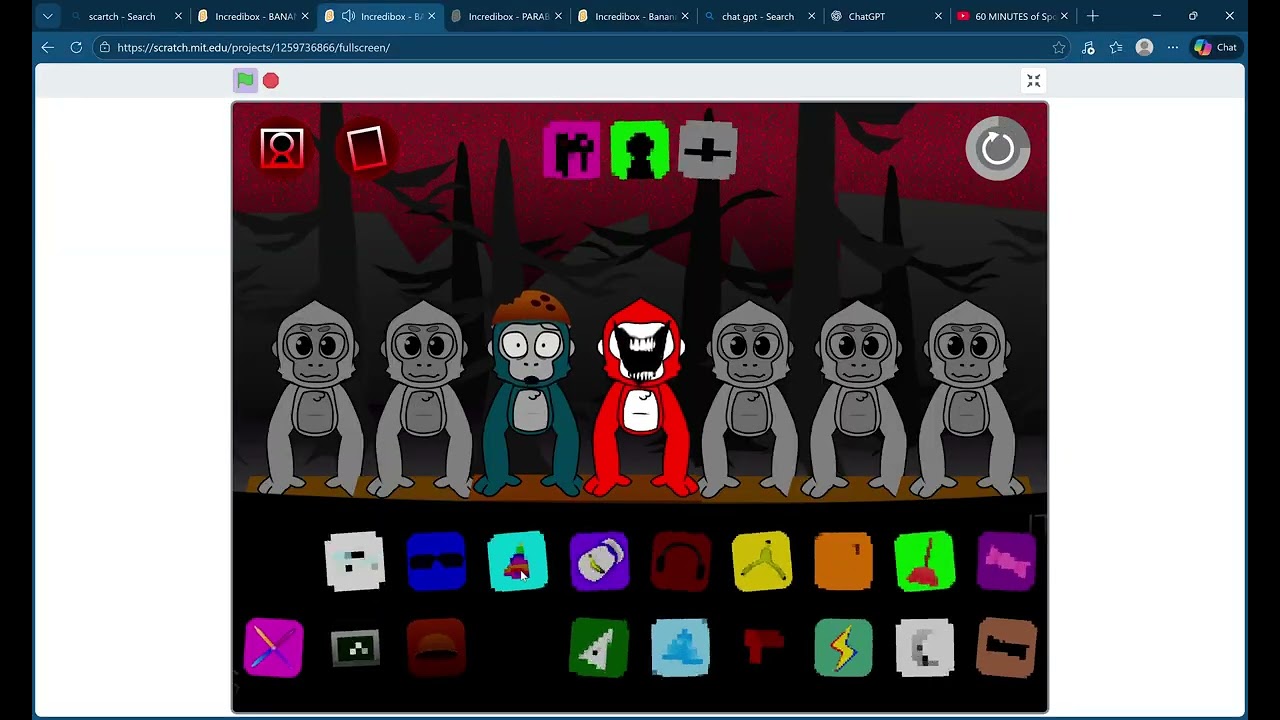This screenshot has height=720, width=1280.
Task: Switch to the ChatGPT tab
Action: point(867,16)
